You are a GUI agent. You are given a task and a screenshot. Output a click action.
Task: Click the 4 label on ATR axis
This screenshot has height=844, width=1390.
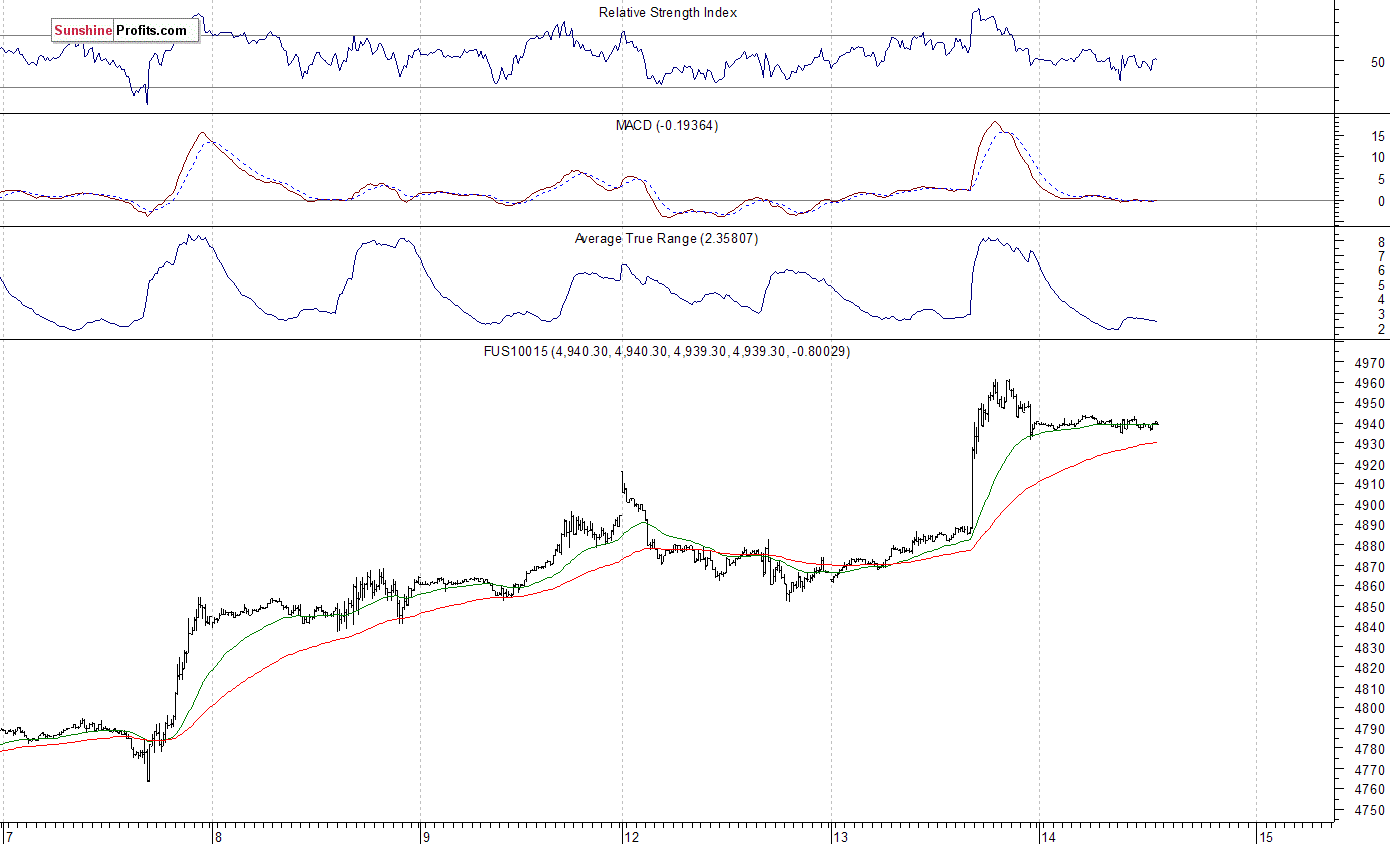[x=1381, y=300]
